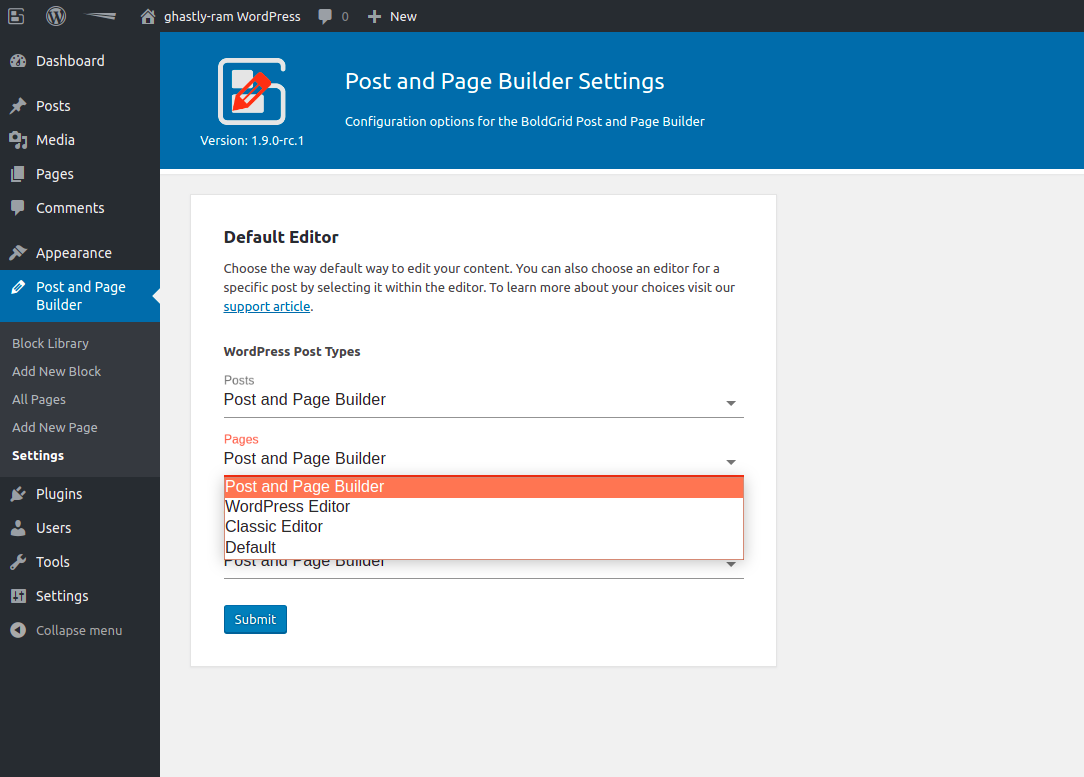This screenshot has height=777, width=1084.
Task: Click the Comments speech bubble sidebar icon
Action: point(19,207)
